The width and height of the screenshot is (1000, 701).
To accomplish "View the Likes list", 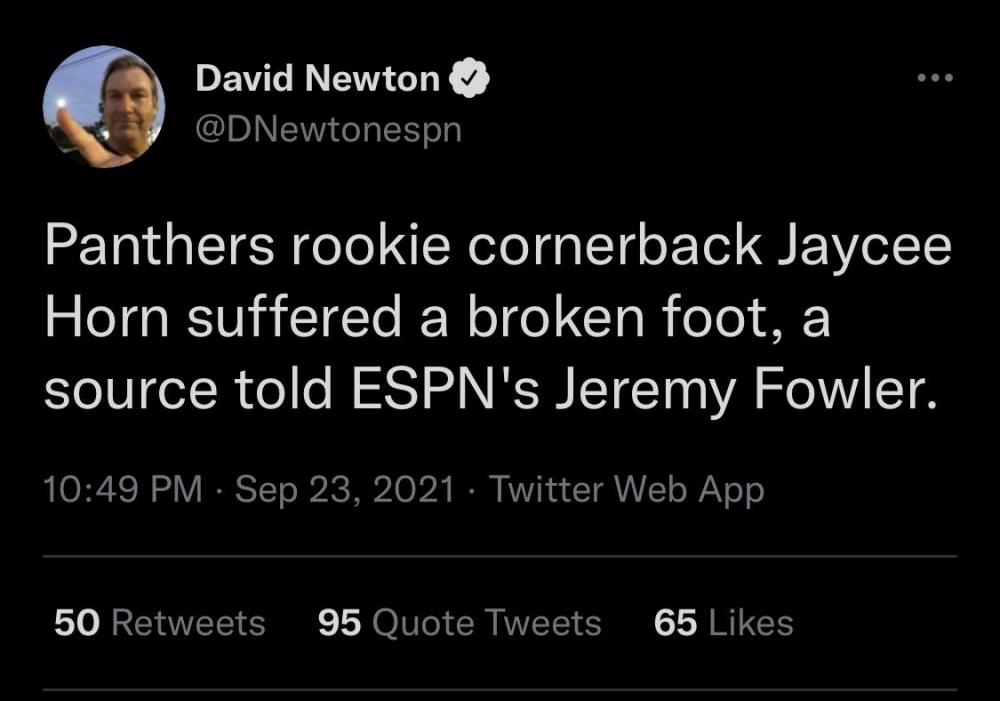I will (750, 623).
